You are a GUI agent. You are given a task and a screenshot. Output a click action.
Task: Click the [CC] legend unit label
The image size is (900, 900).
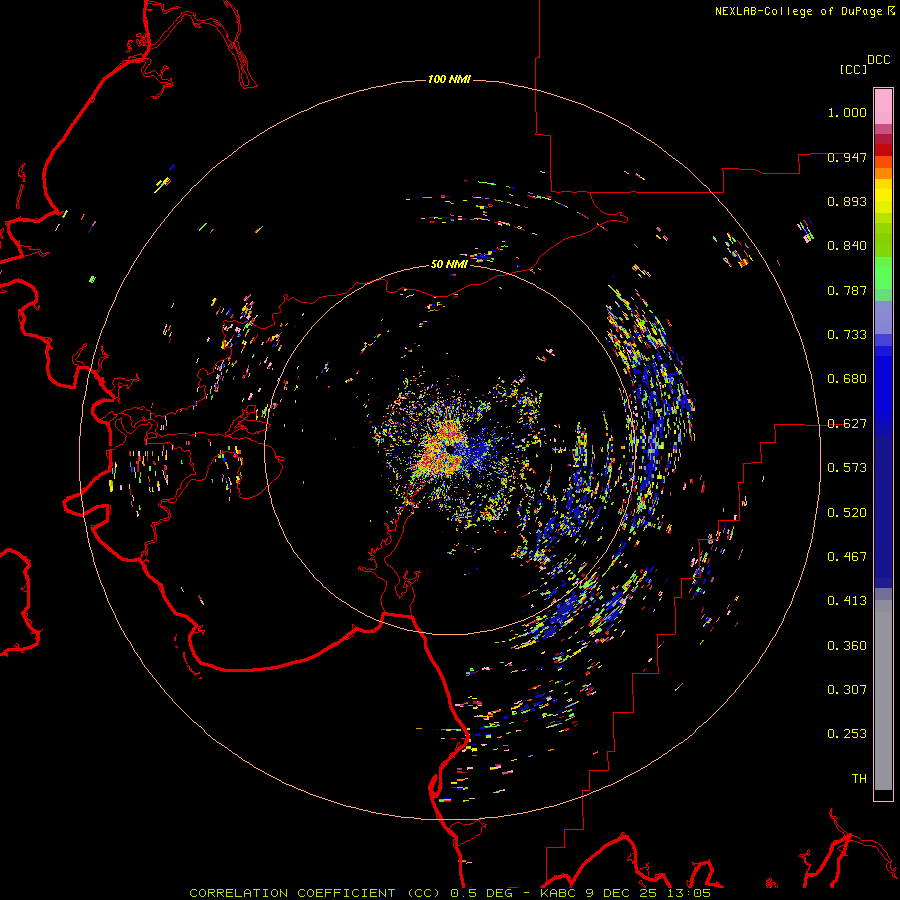point(853,69)
